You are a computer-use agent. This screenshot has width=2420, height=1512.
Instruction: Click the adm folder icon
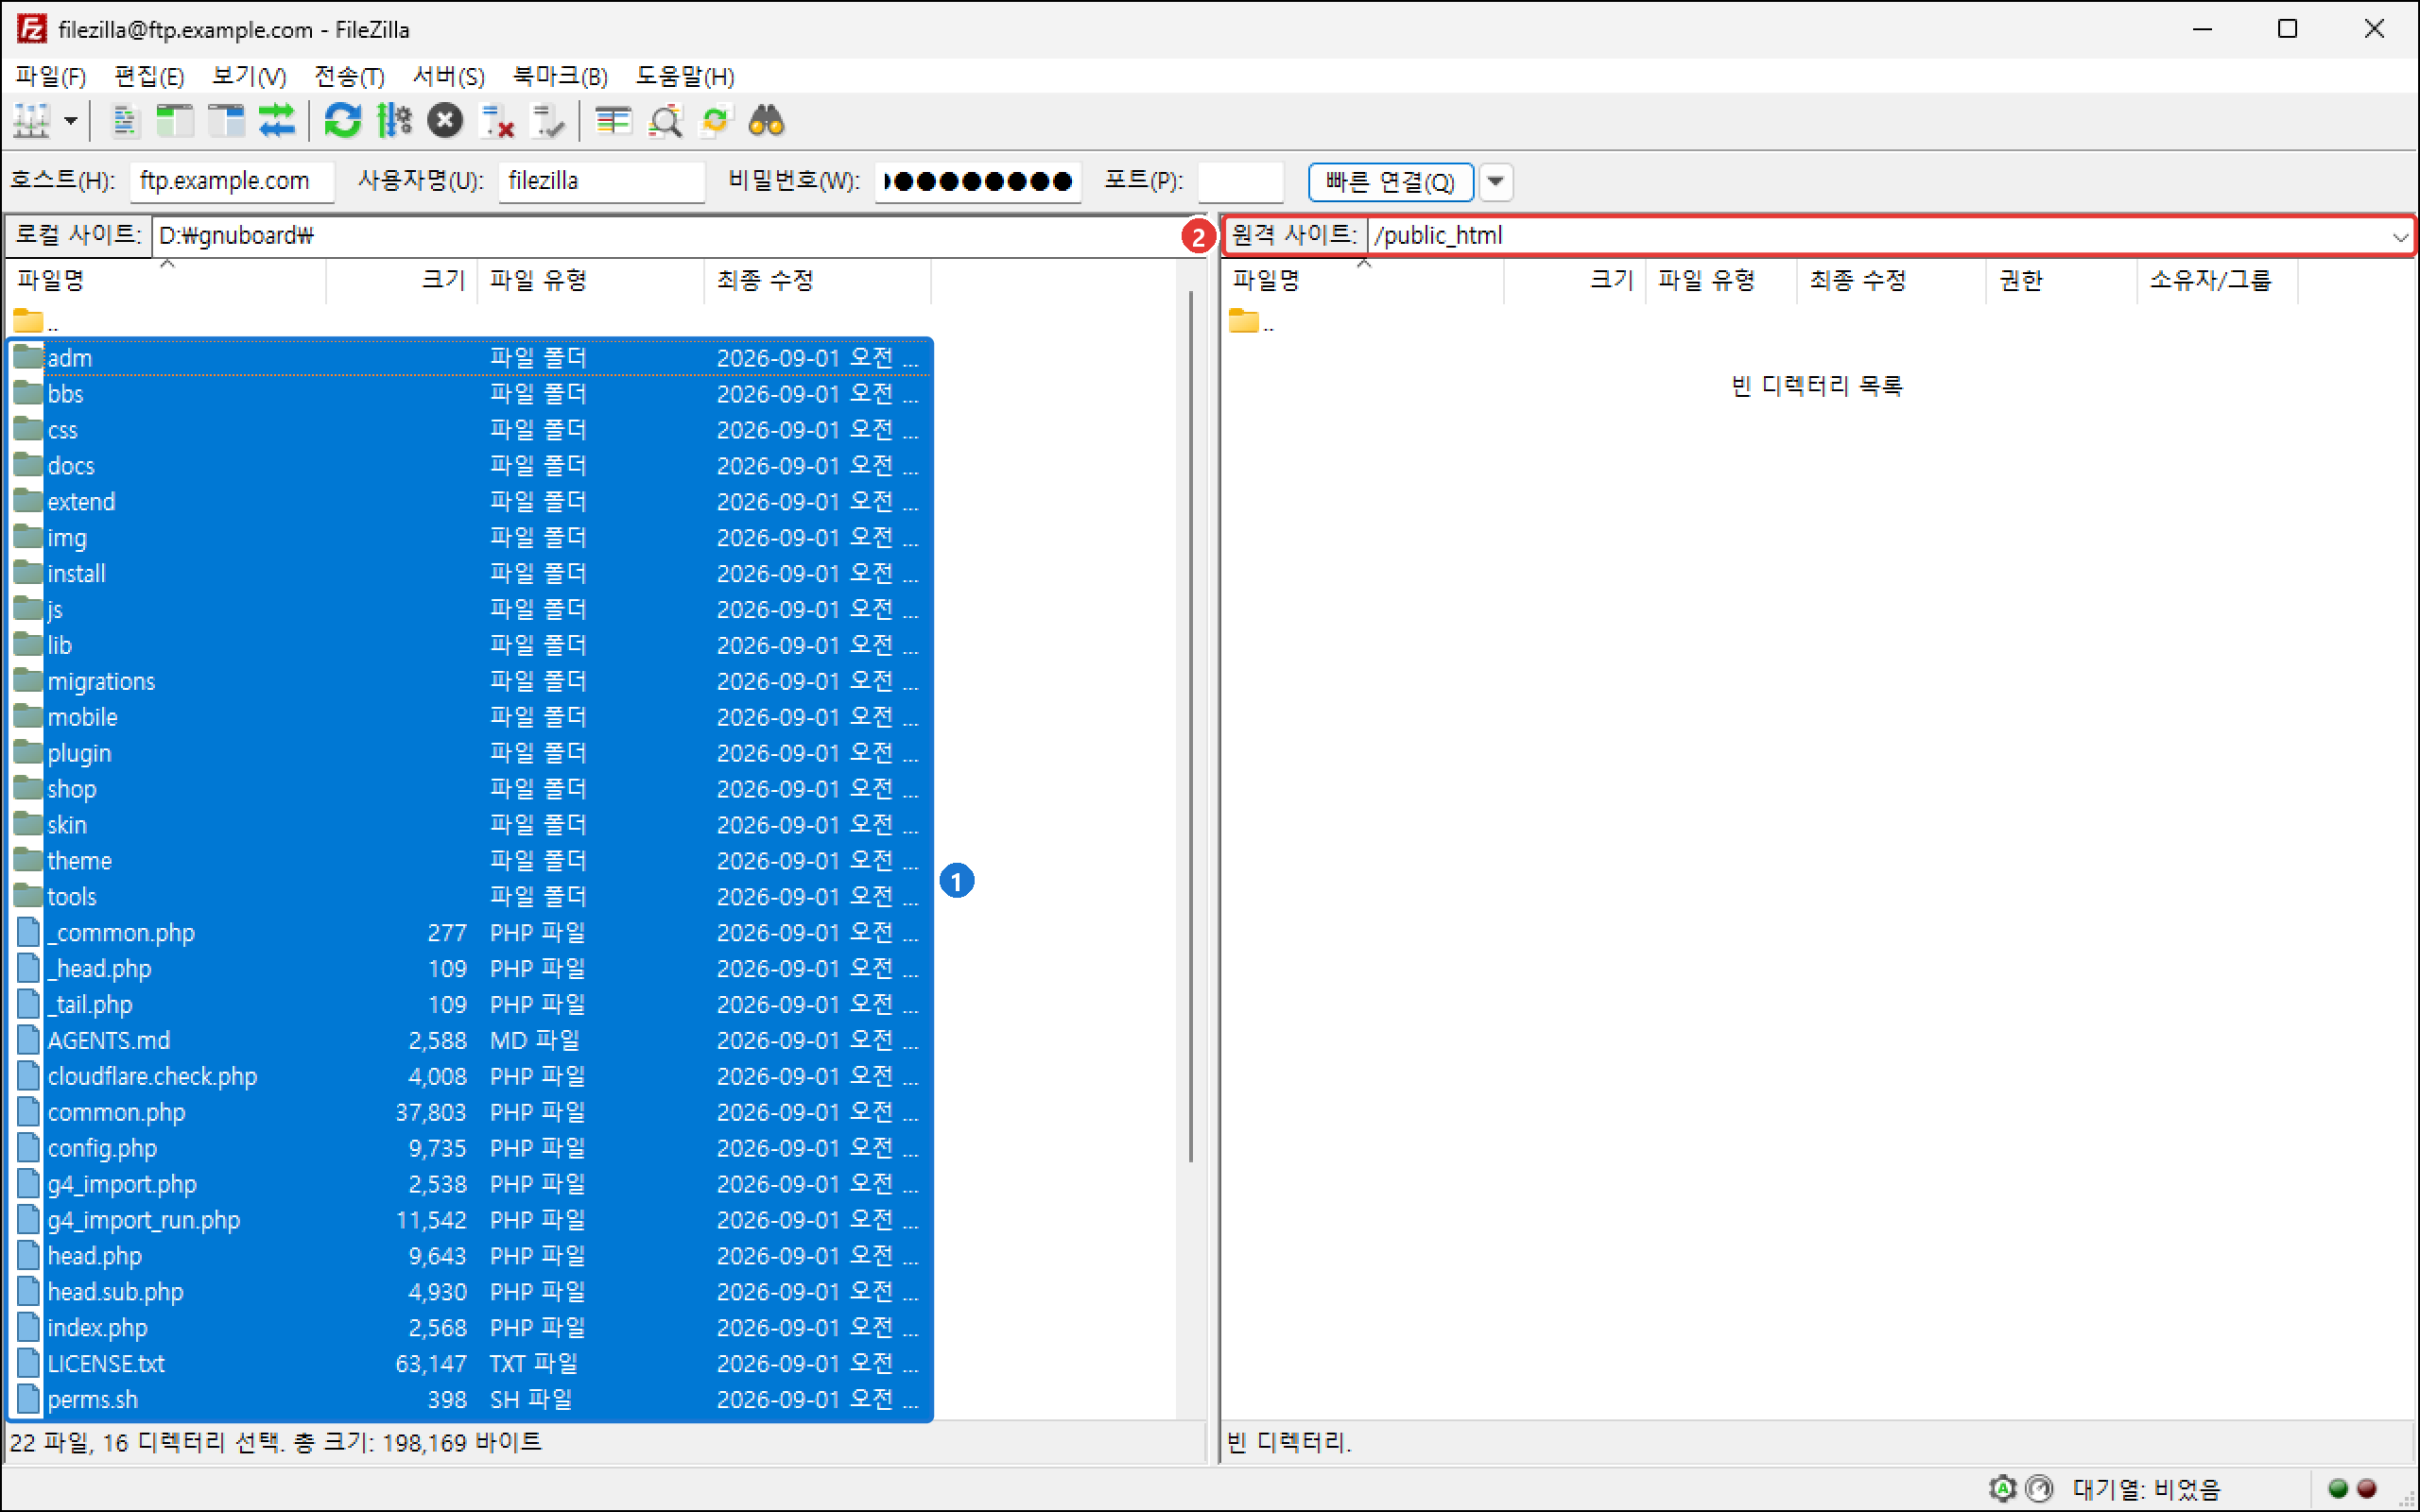point(28,357)
